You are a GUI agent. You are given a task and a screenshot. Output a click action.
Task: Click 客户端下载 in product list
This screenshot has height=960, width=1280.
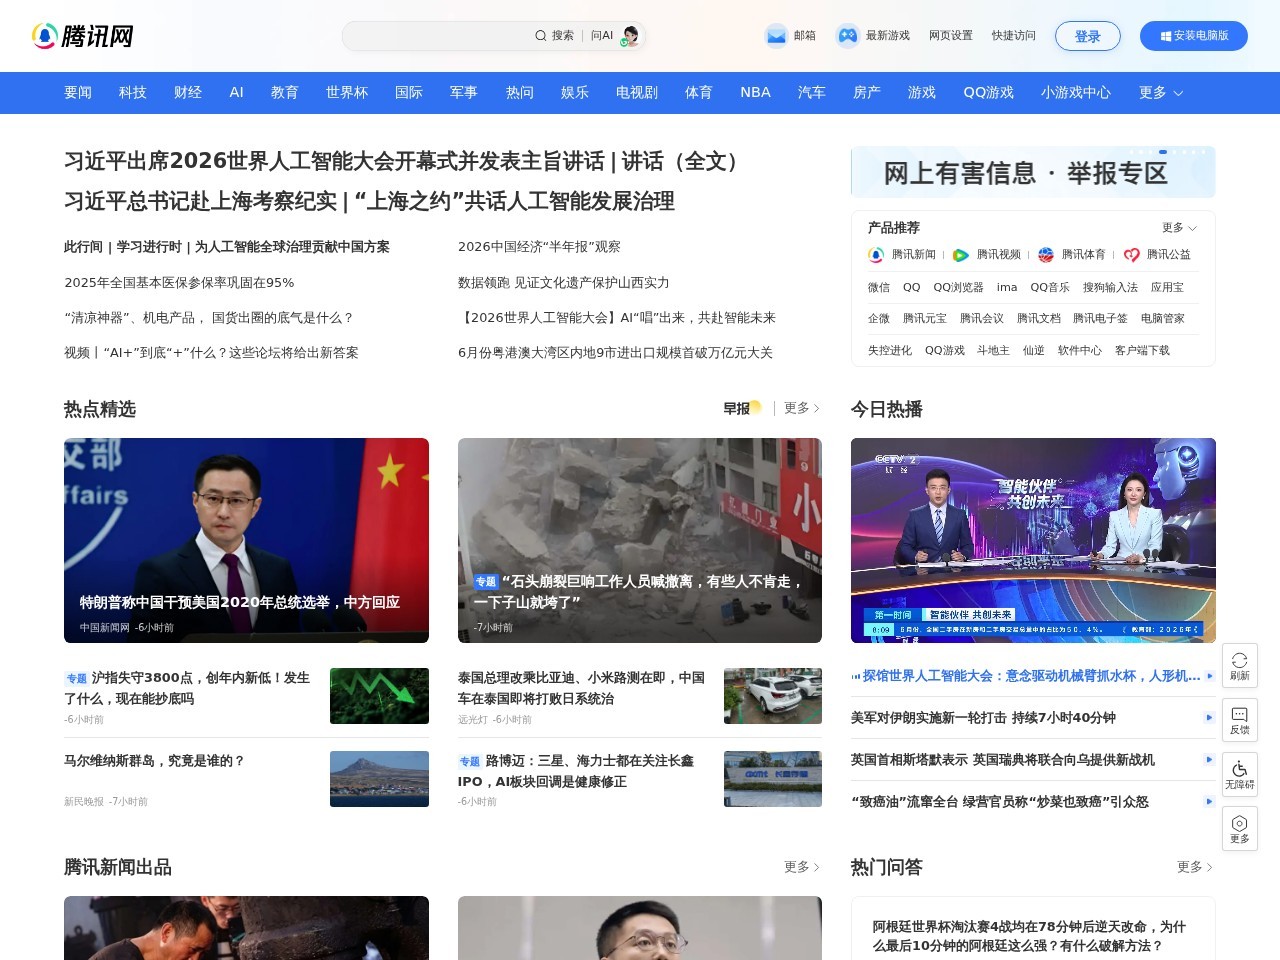1142,351
